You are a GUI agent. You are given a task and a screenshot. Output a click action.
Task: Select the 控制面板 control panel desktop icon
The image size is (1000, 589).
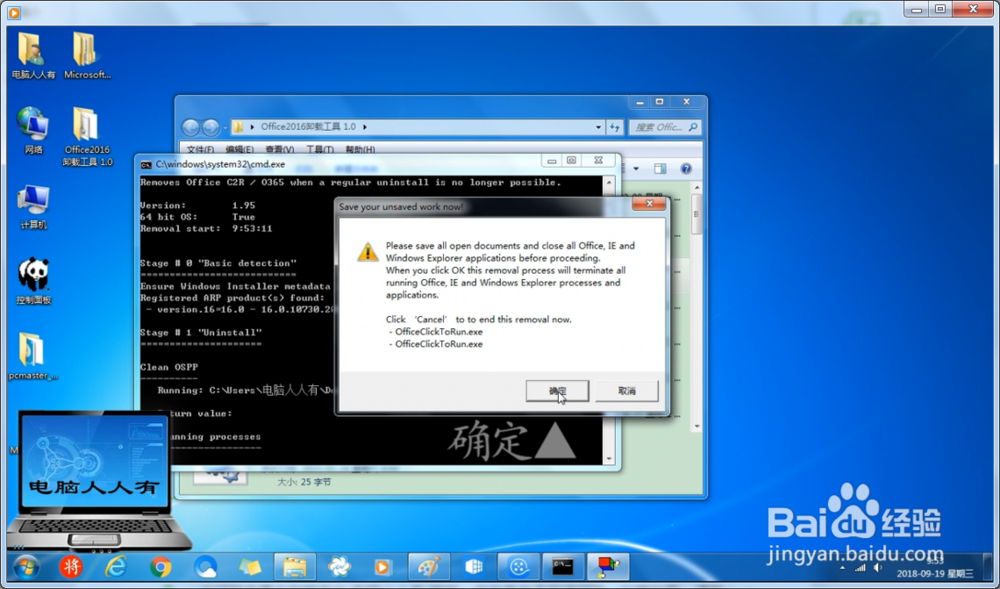coord(33,281)
